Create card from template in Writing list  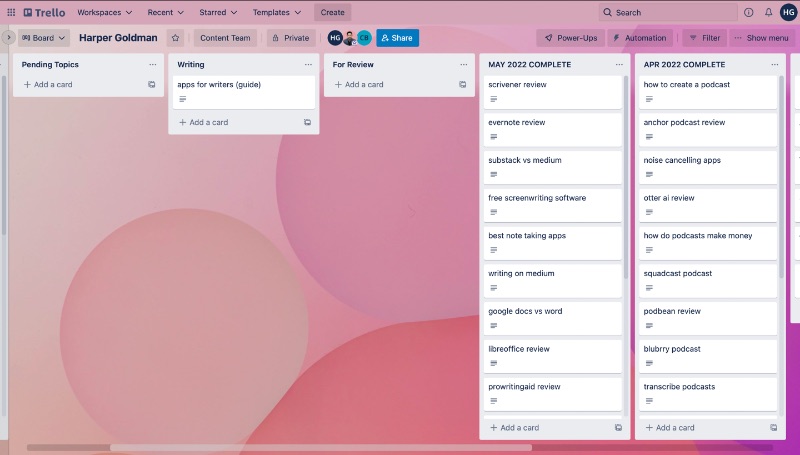307,122
